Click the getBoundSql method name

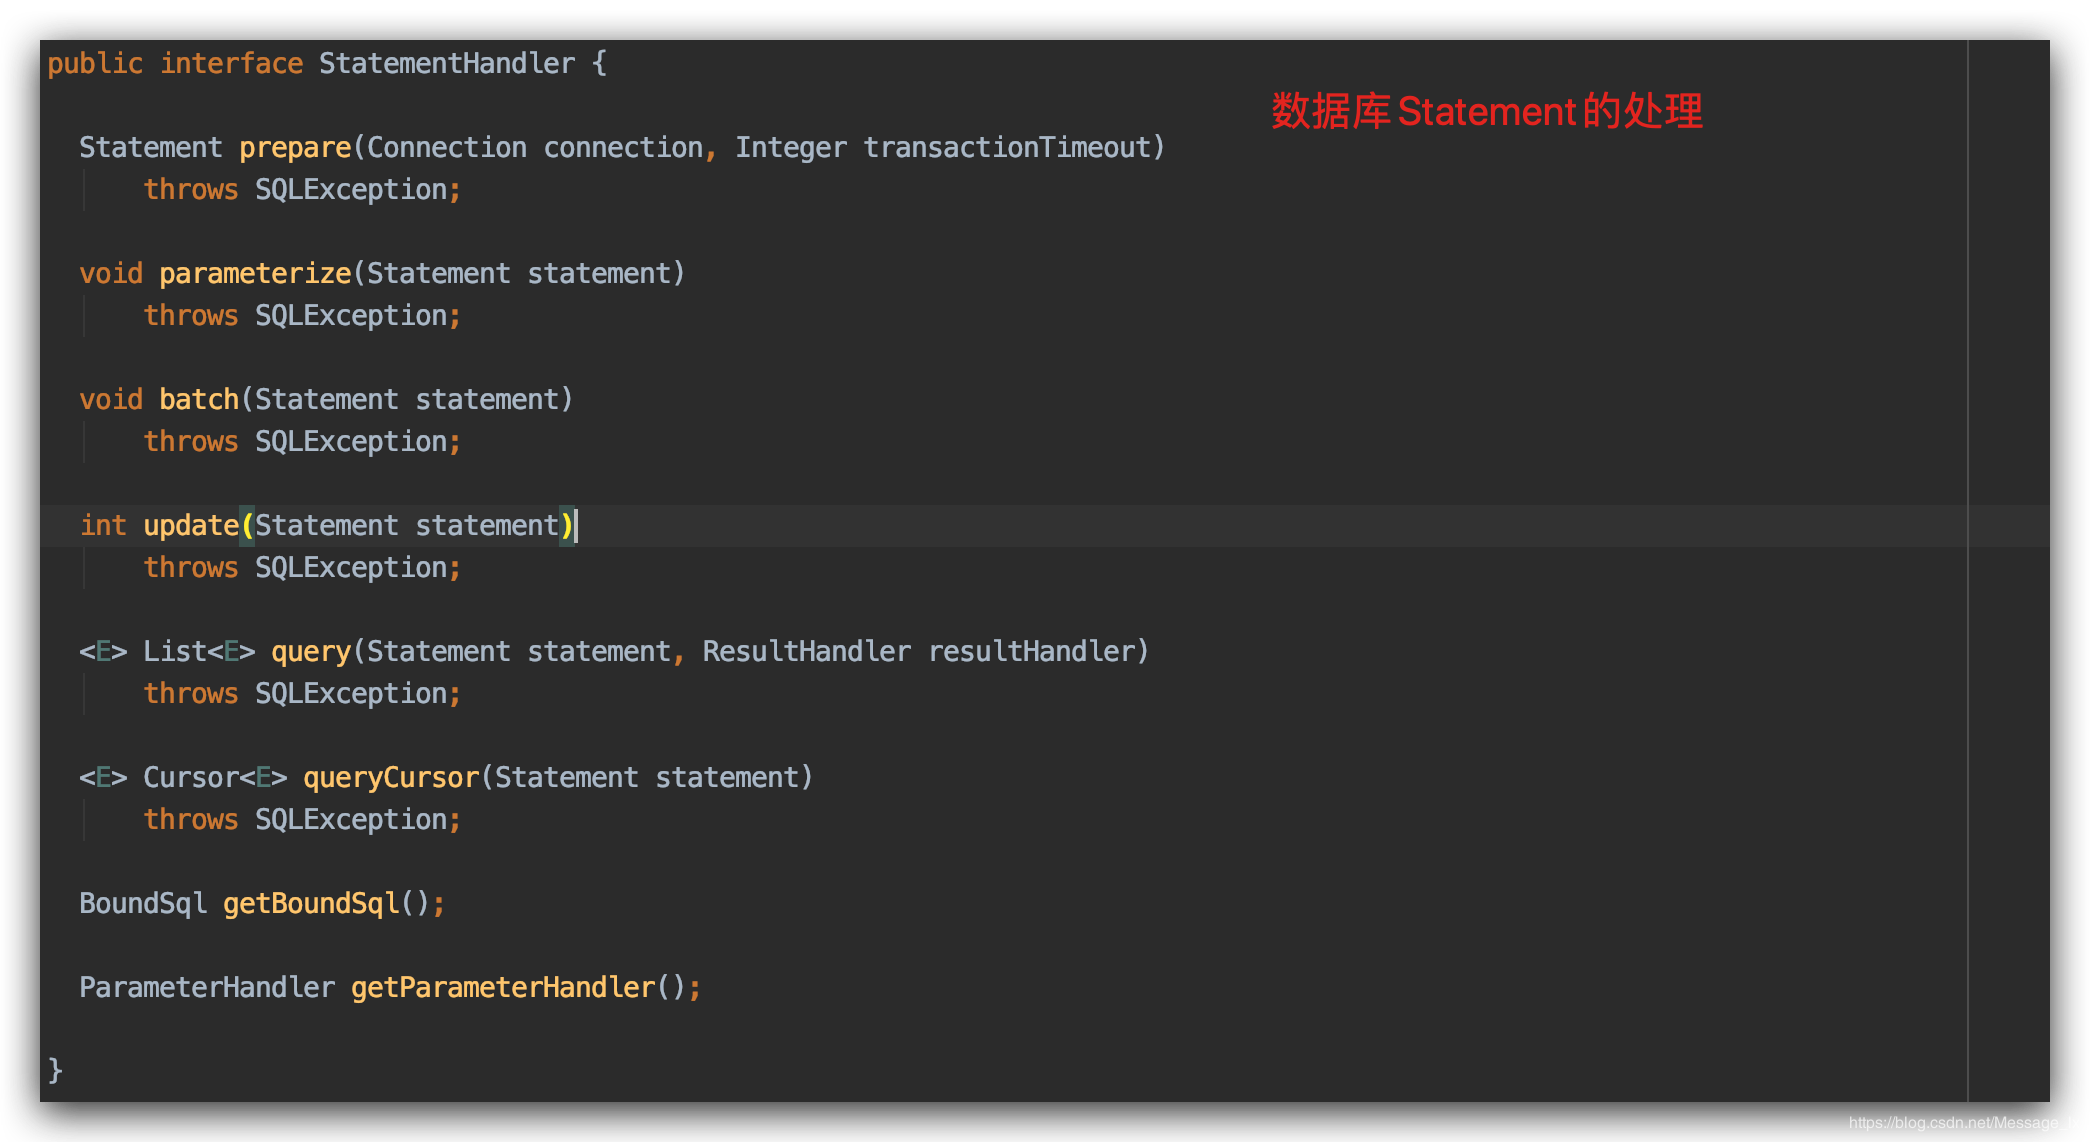[311, 904]
